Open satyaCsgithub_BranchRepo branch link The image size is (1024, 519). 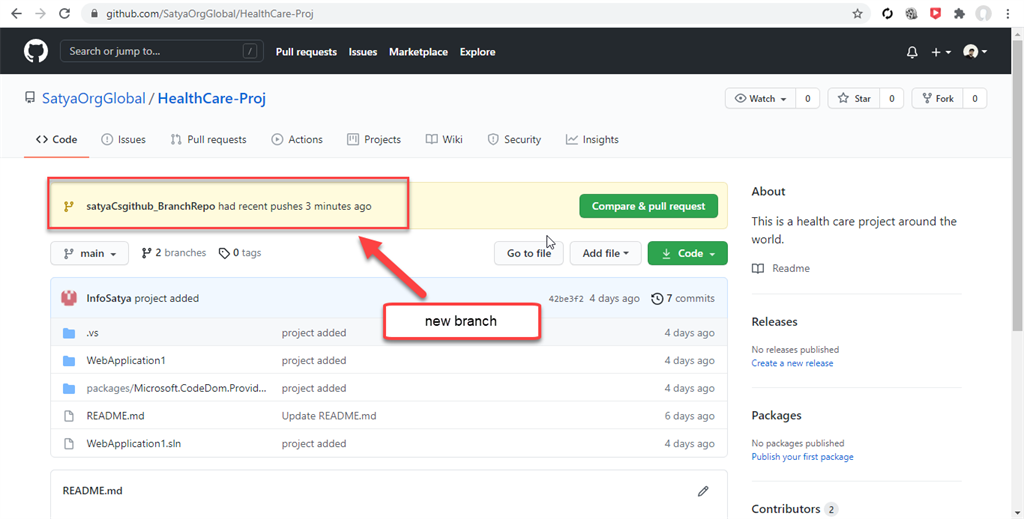[151, 206]
